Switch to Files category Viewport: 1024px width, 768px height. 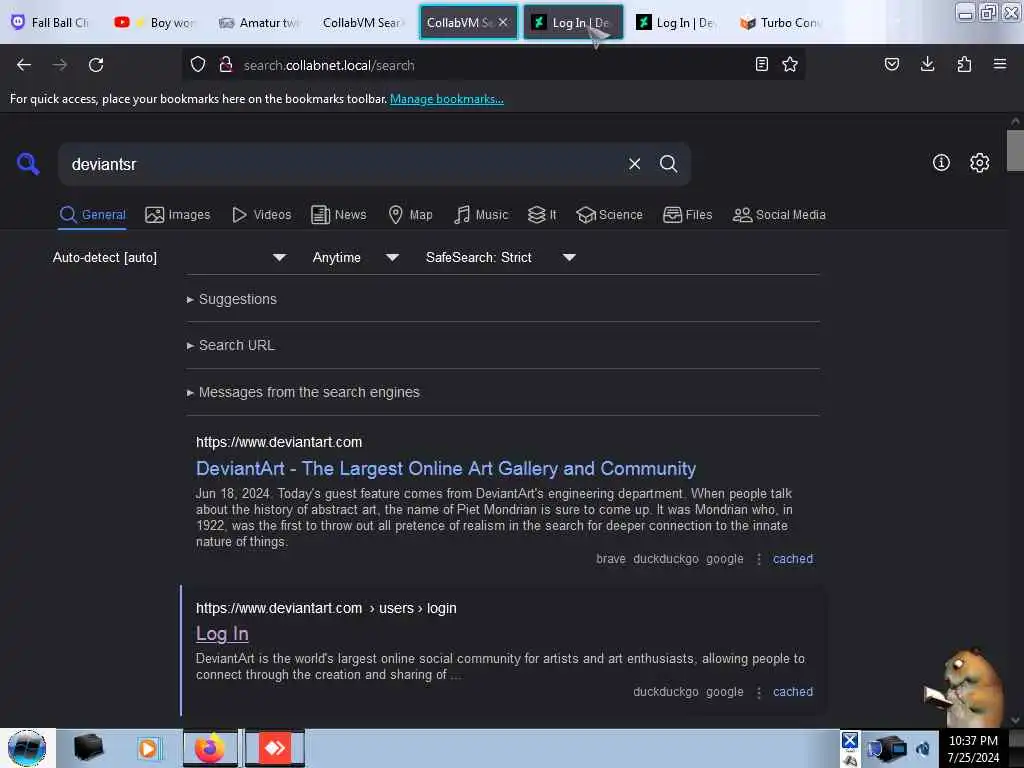click(688, 215)
